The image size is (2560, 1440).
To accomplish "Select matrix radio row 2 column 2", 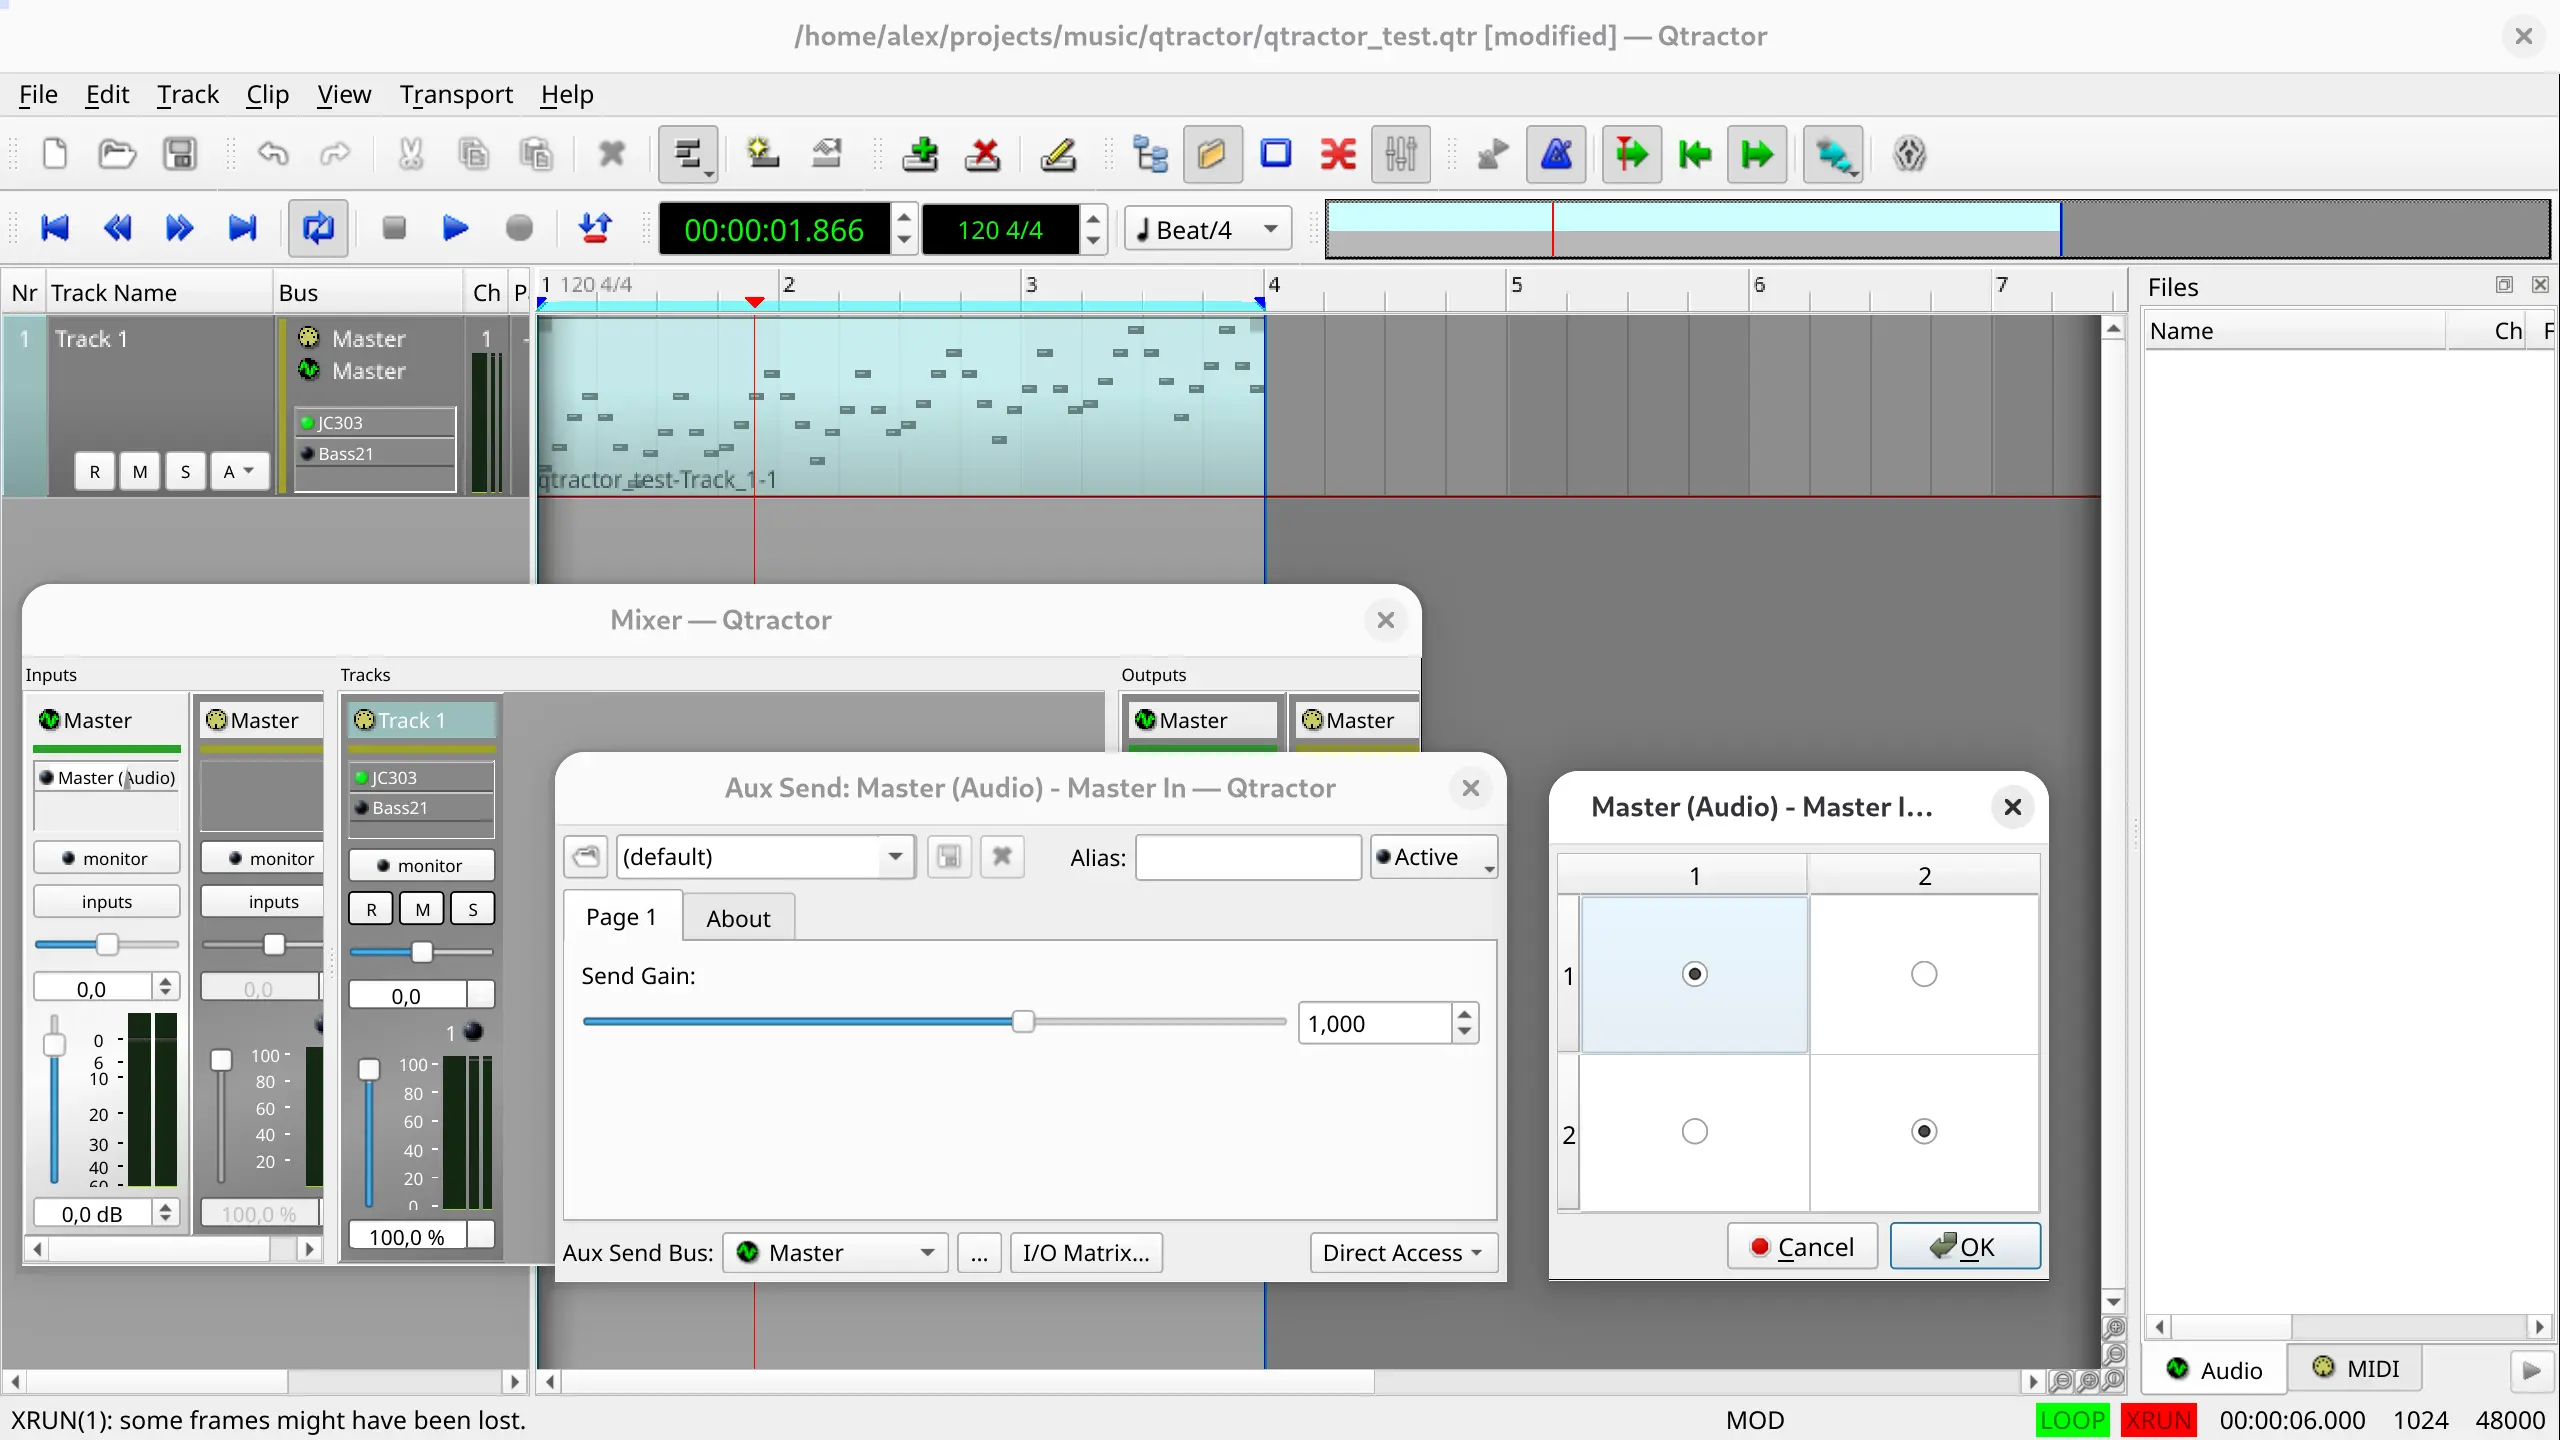I will coord(1924,1131).
